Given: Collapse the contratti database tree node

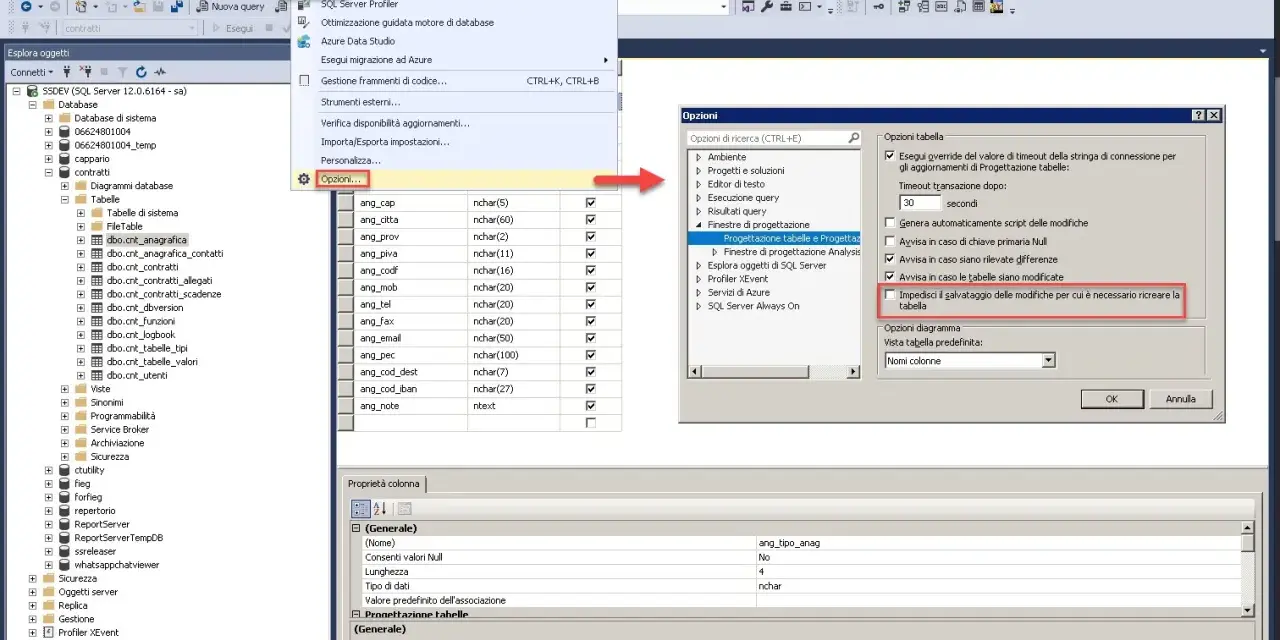Looking at the screenshot, I should 48,172.
